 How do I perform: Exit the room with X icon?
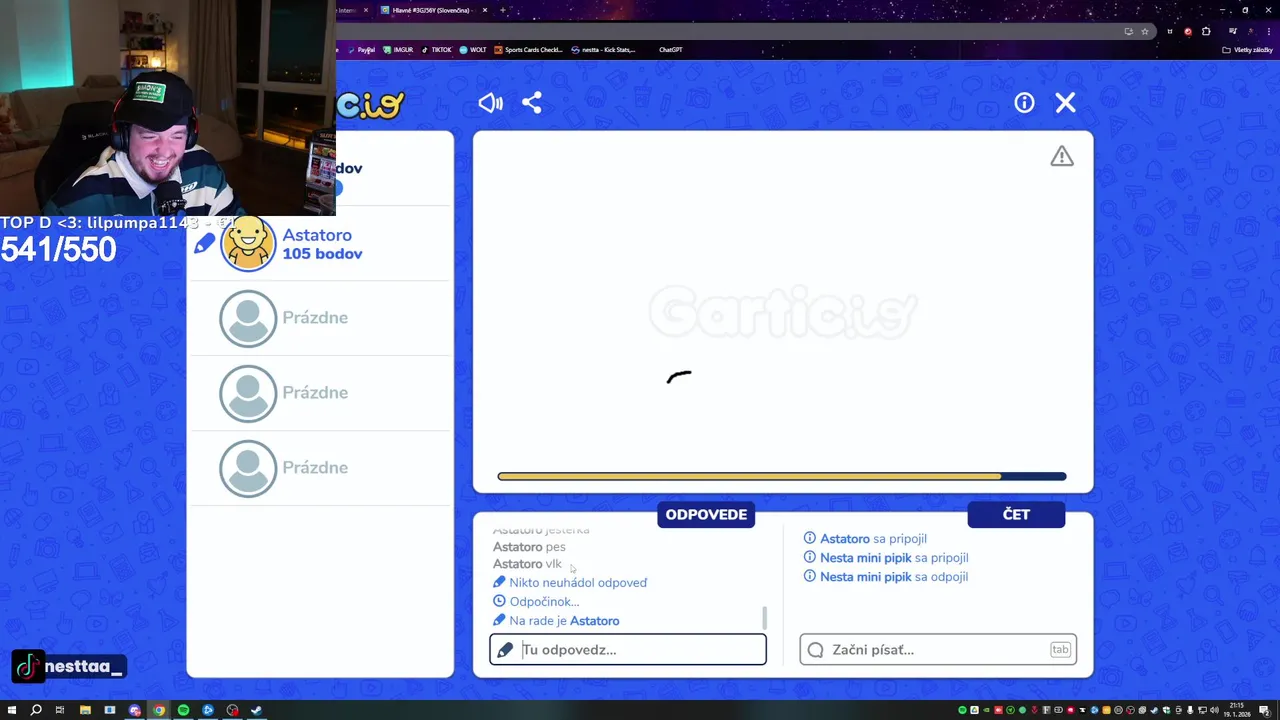(x=1066, y=103)
